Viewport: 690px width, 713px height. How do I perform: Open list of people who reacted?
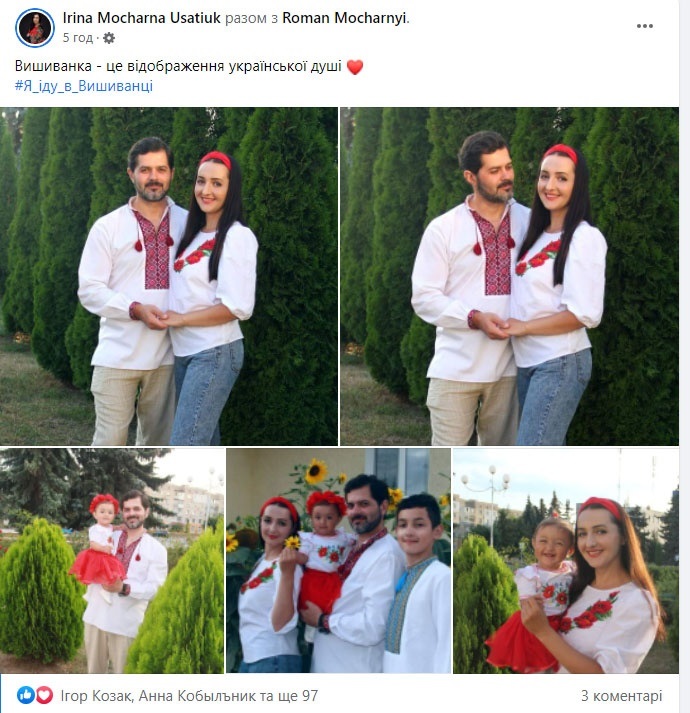(x=189, y=696)
